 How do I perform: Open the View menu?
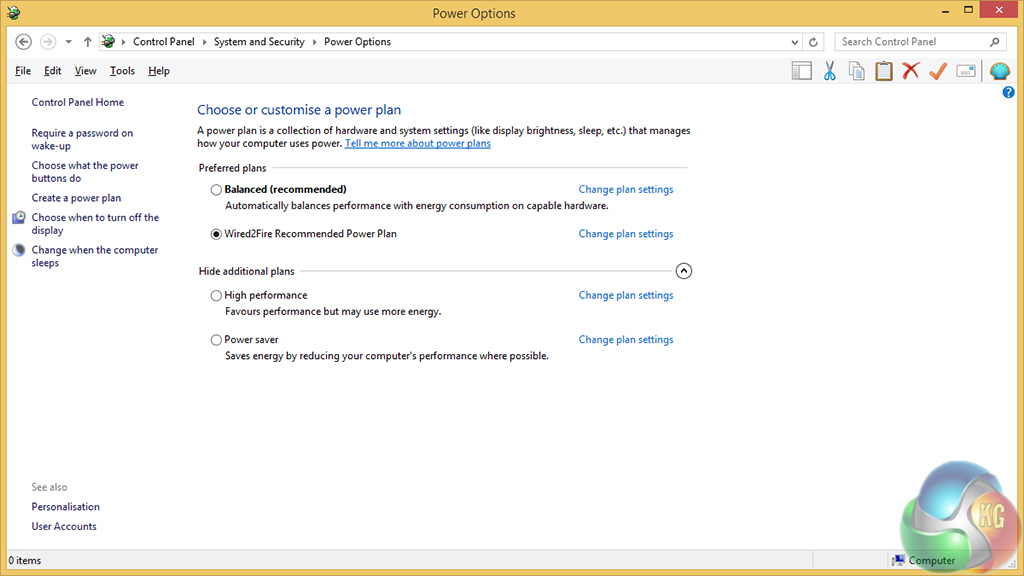point(86,71)
